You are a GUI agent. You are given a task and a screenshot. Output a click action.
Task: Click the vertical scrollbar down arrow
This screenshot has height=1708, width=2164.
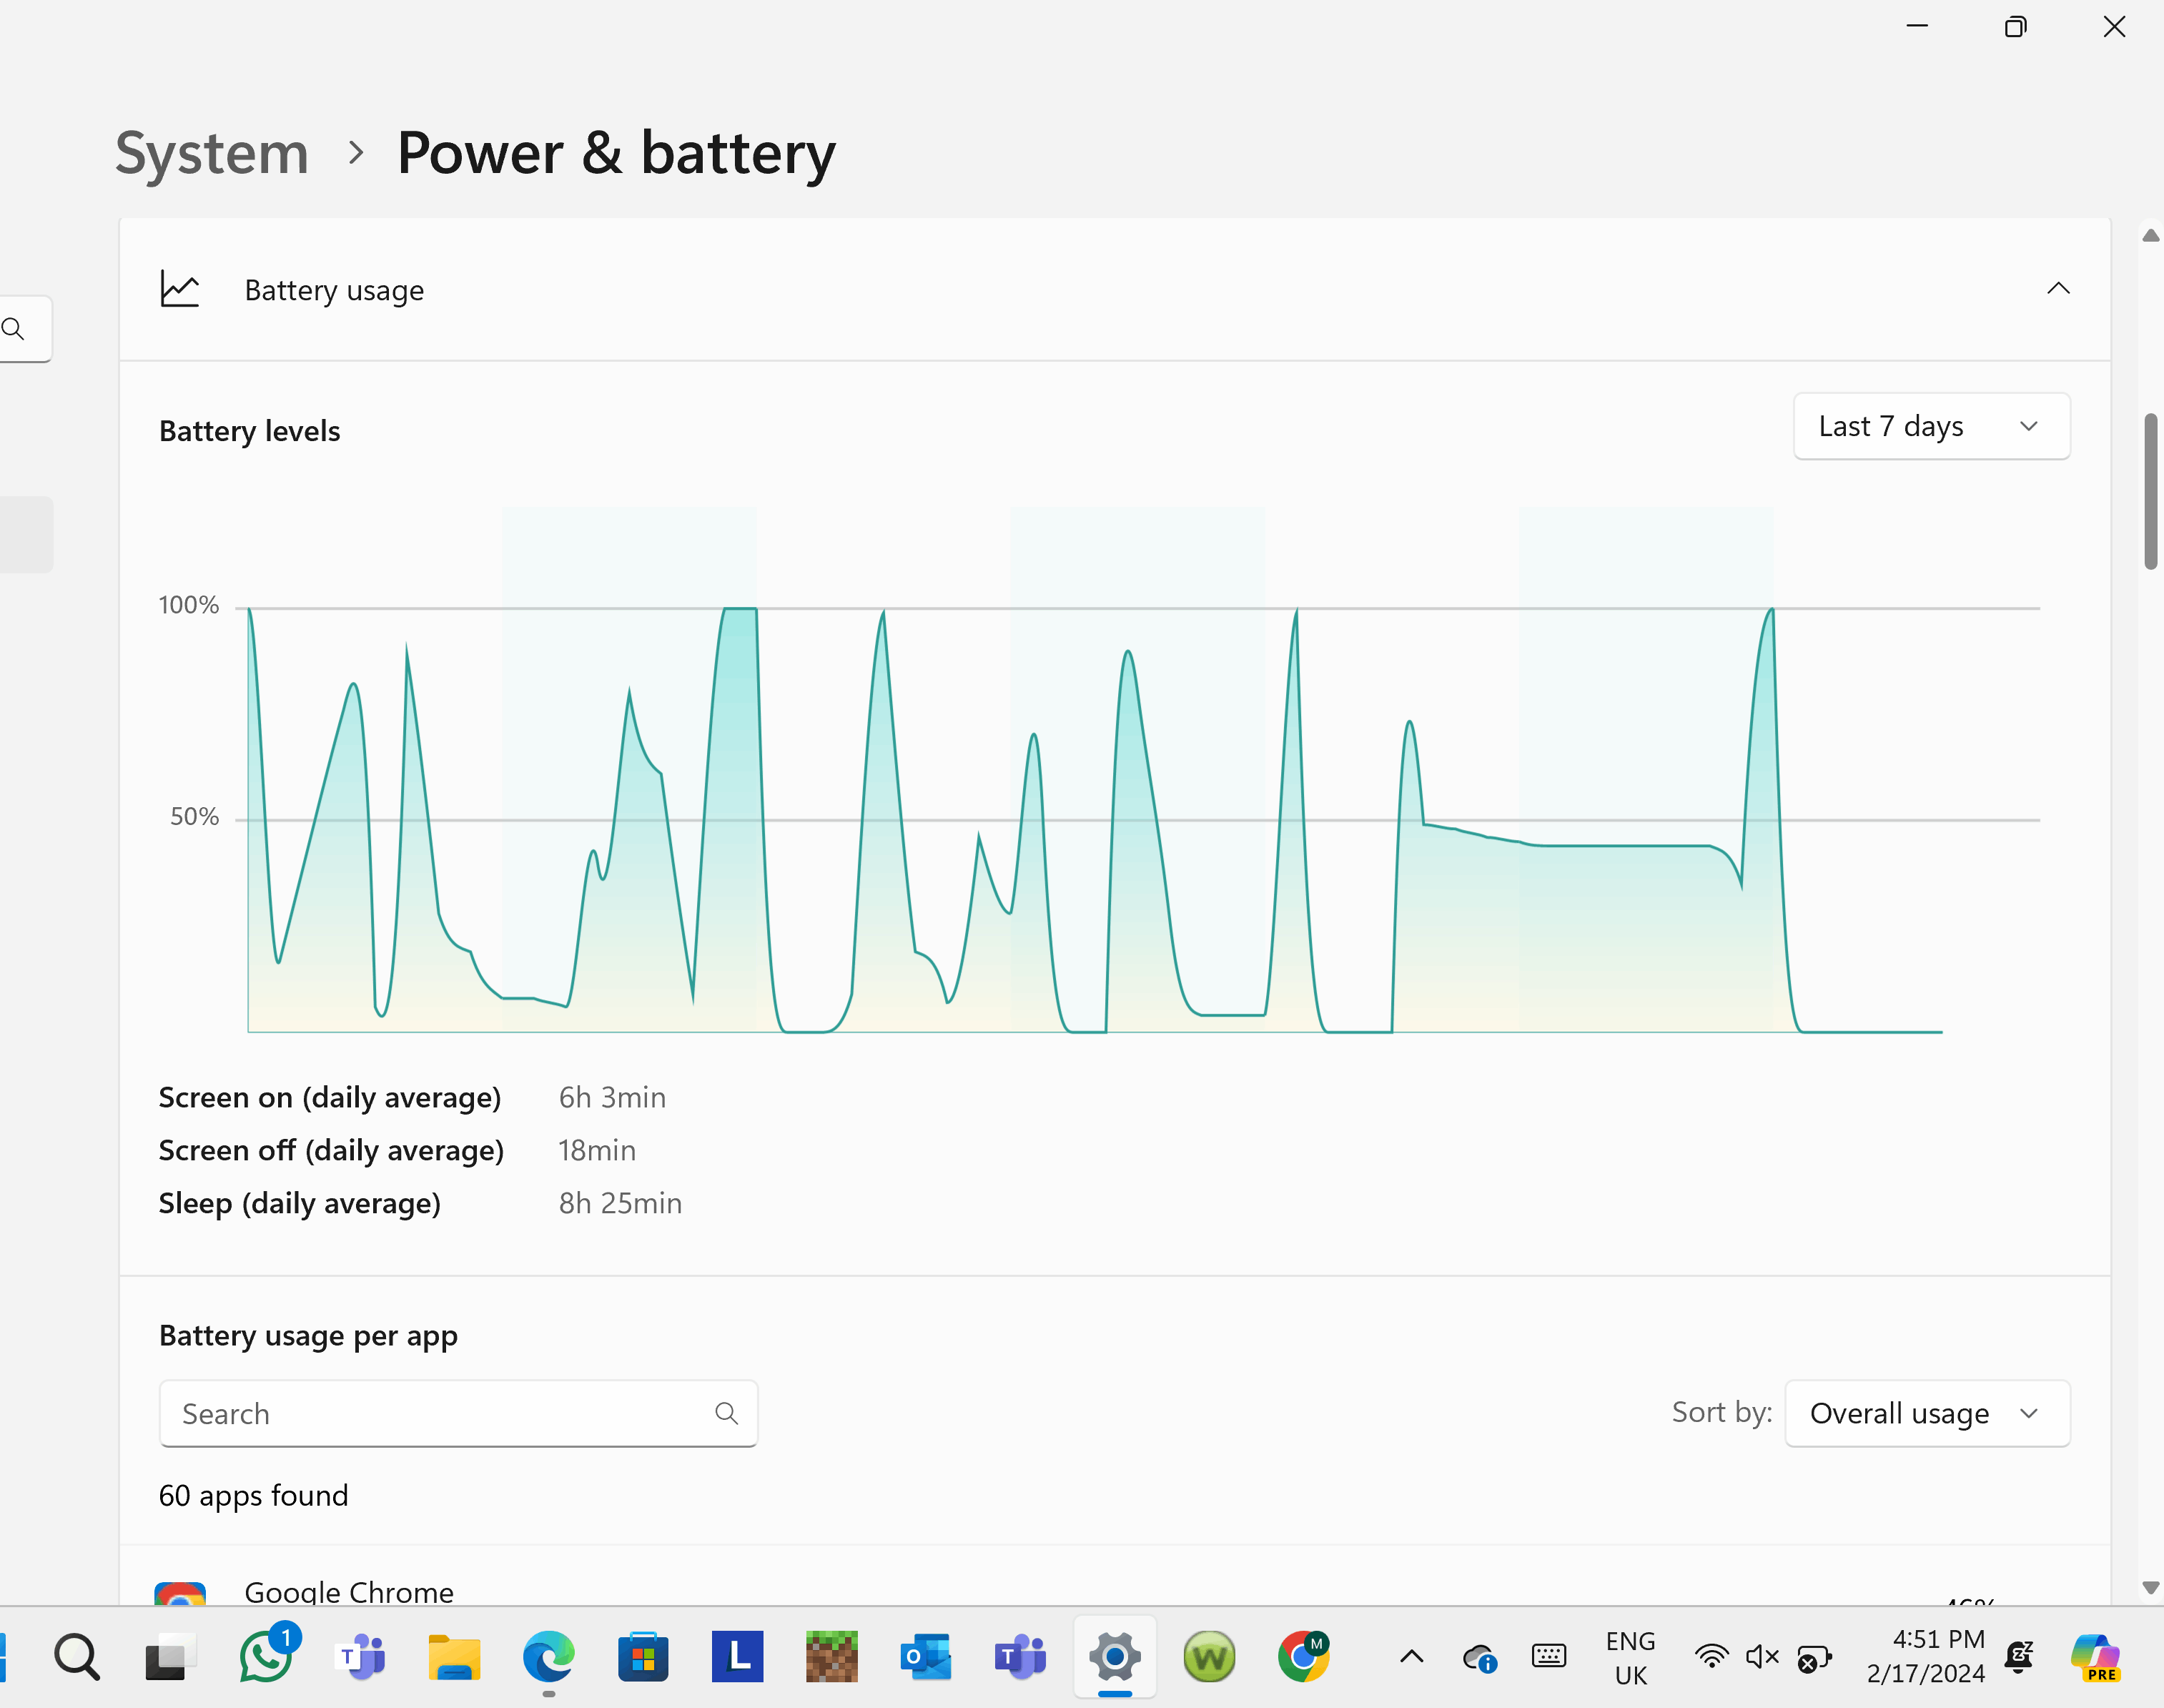(x=2150, y=1587)
